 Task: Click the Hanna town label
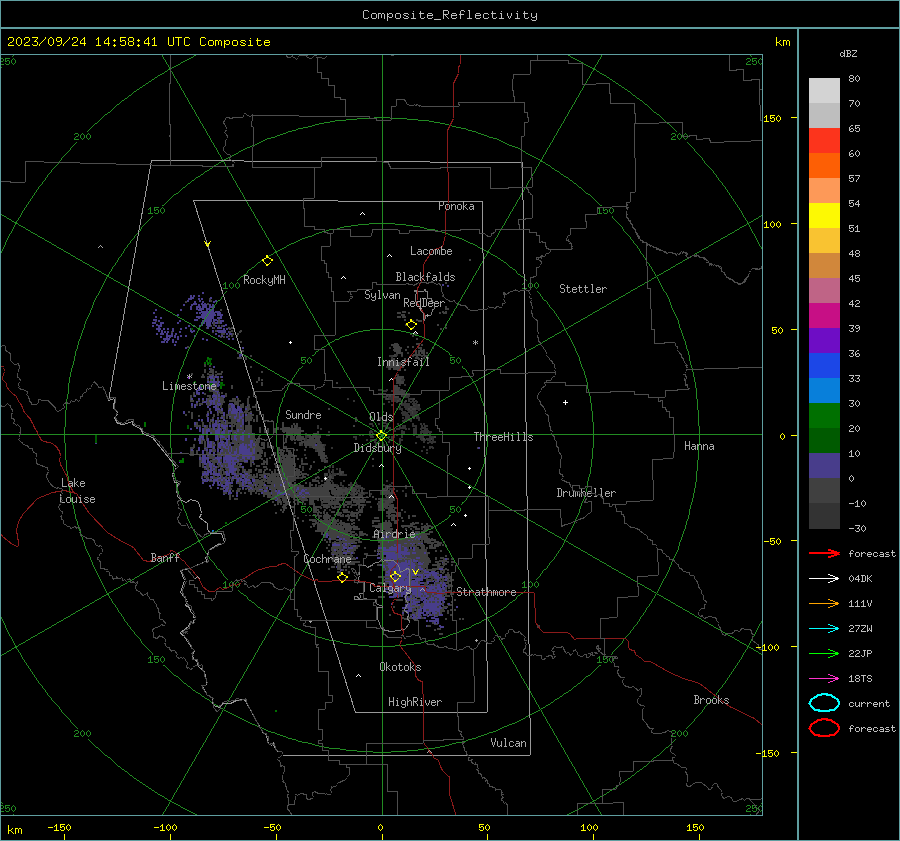[x=699, y=446]
